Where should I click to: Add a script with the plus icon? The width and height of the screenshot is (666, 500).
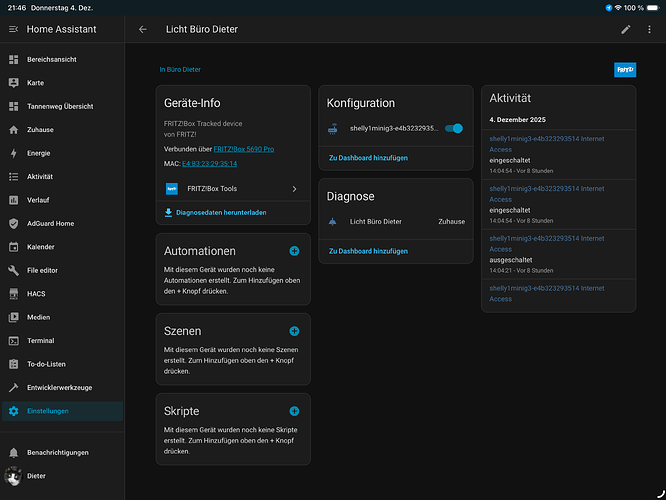tap(294, 411)
